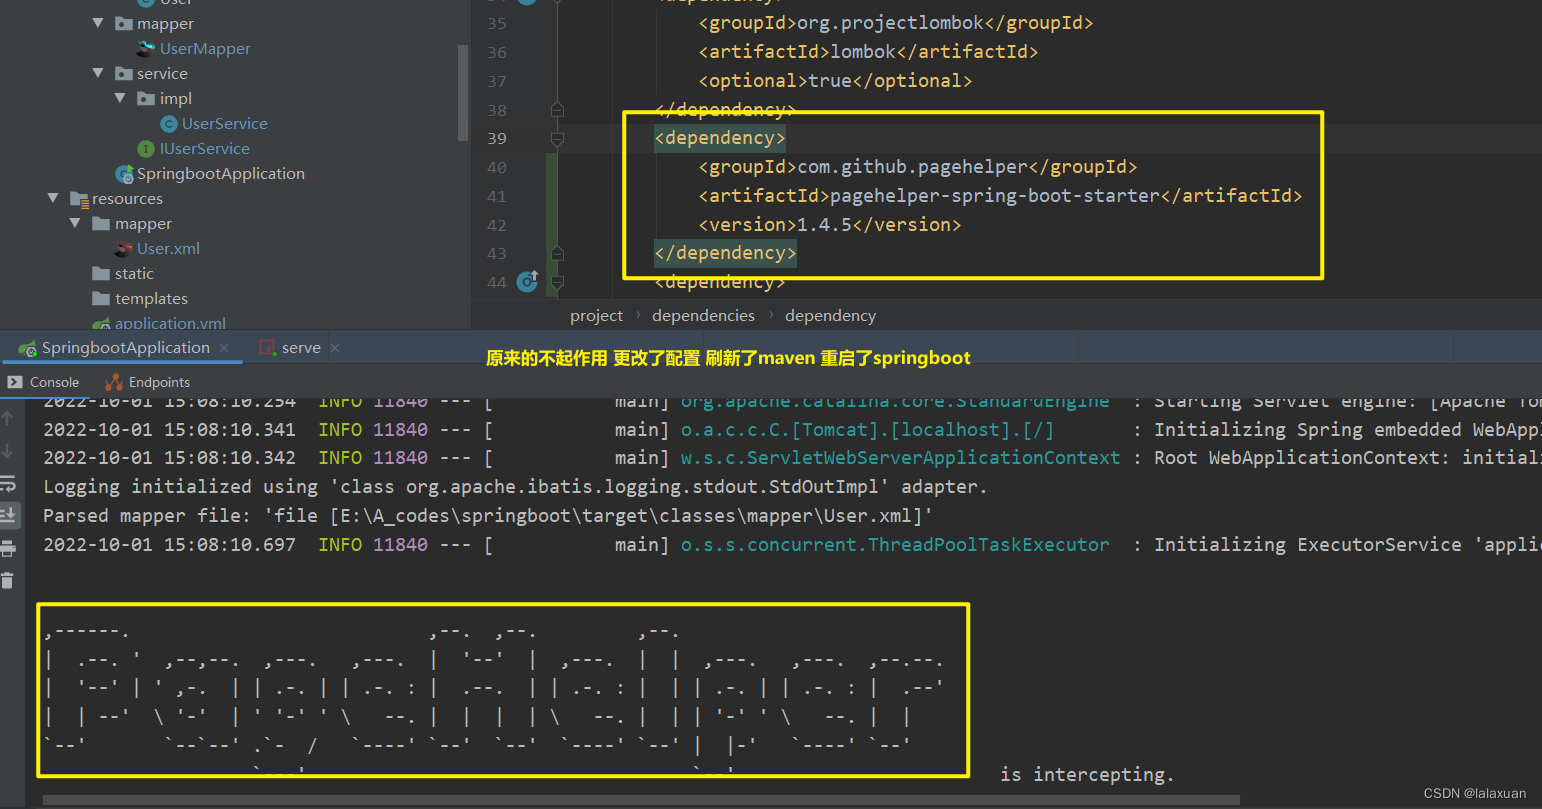
Task: Close the serve run tab
Action: point(335,348)
